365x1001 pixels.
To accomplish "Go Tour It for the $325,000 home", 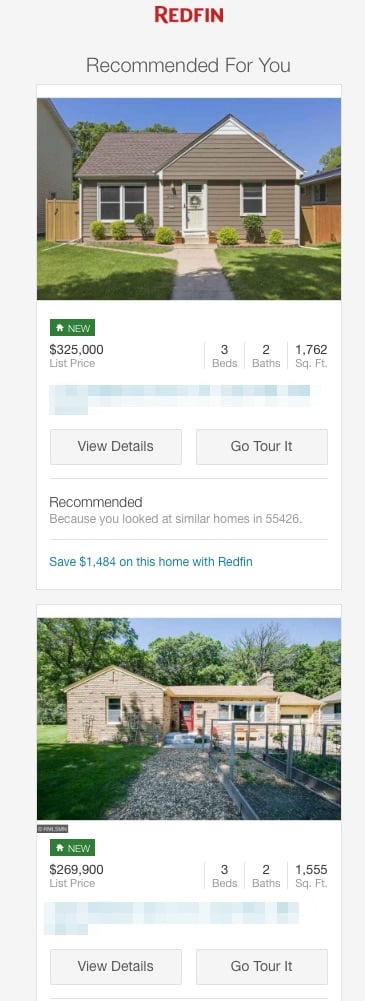I will pyautogui.click(x=262, y=447).
